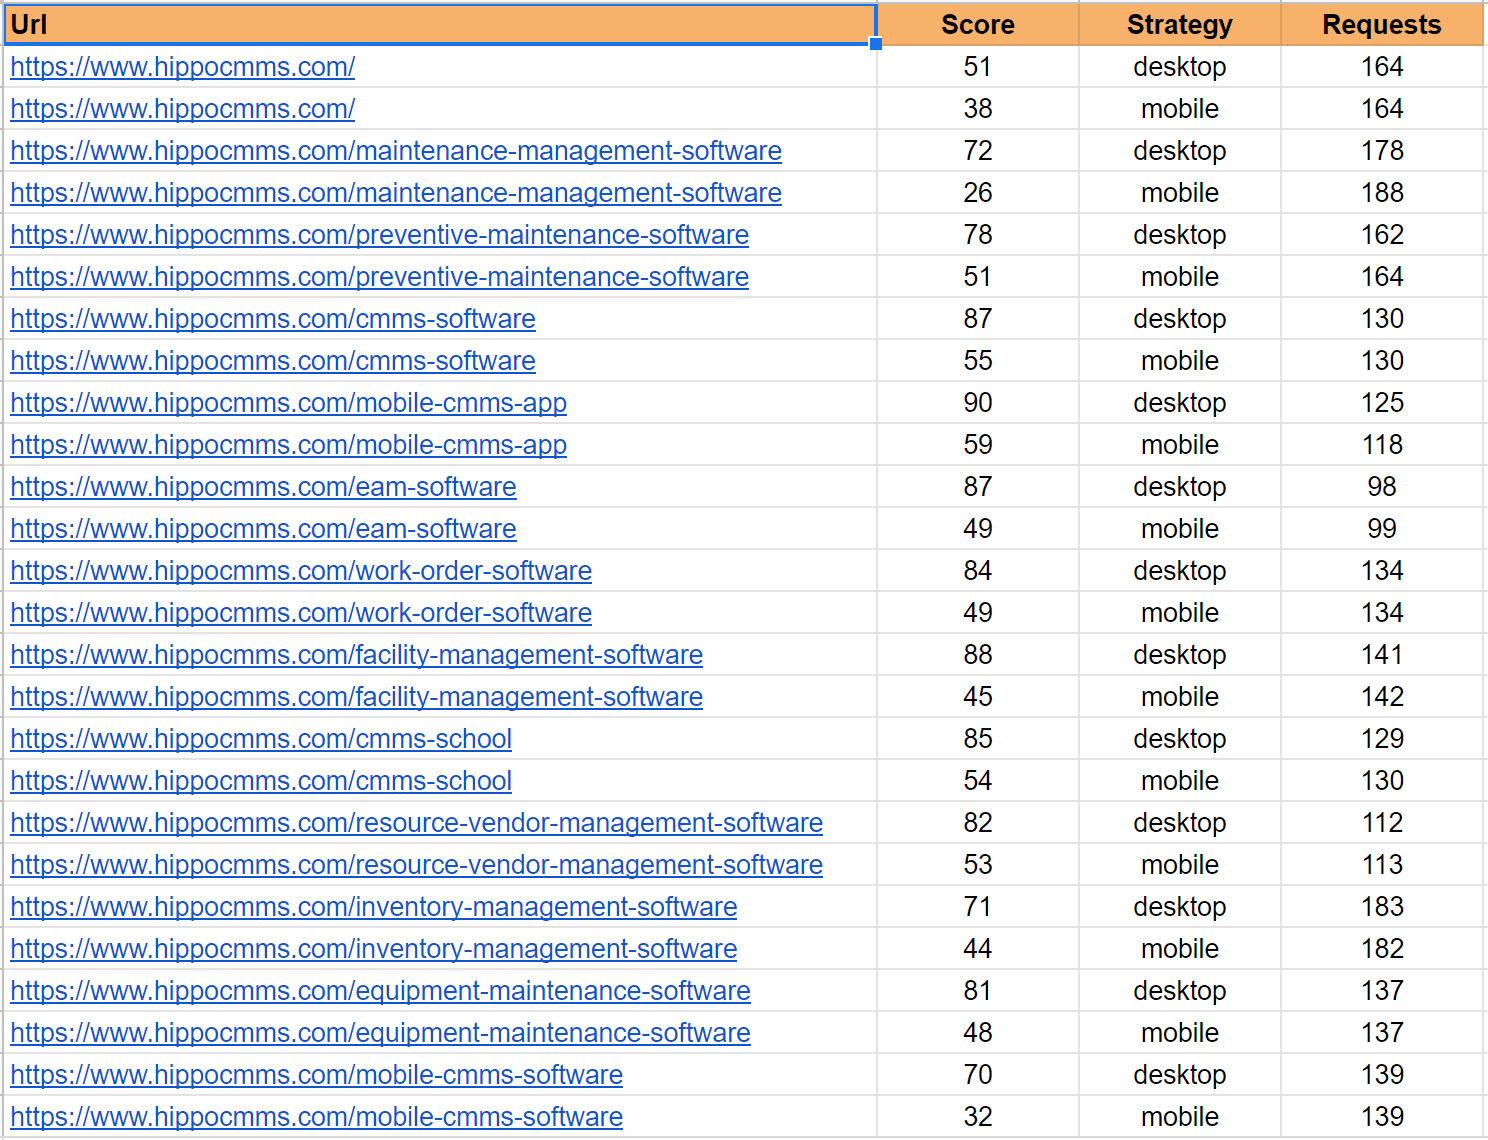Select the score cell showing 88
This screenshot has height=1140, width=1488.
978,655
